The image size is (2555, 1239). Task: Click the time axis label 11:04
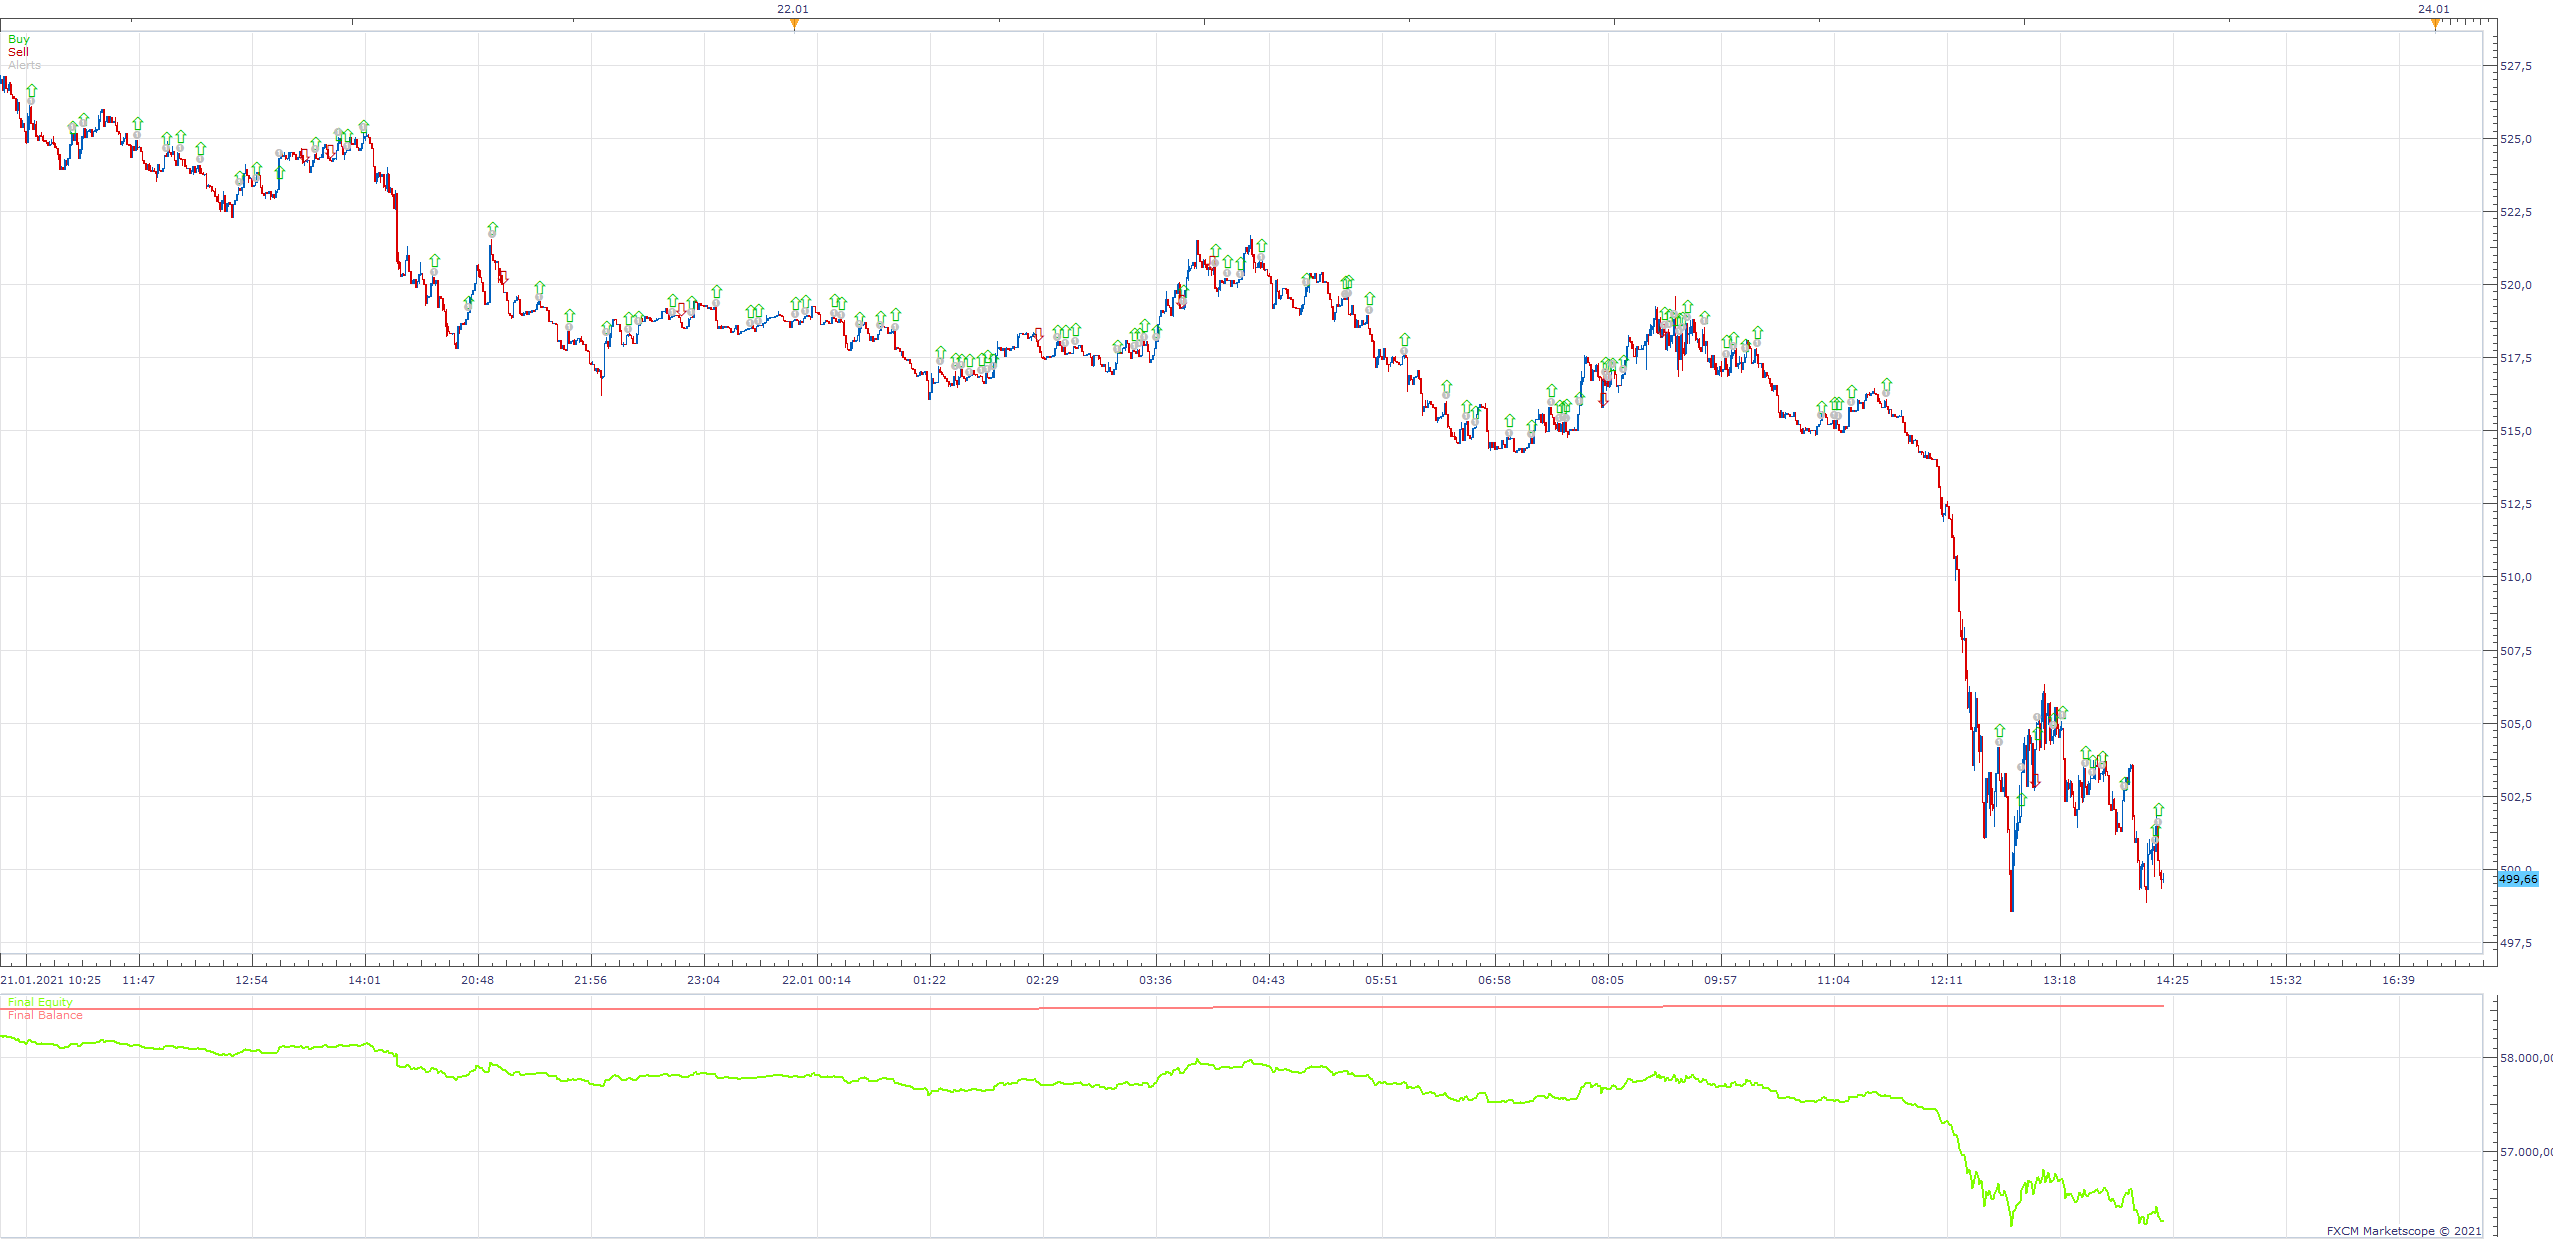[x=1833, y=980]
